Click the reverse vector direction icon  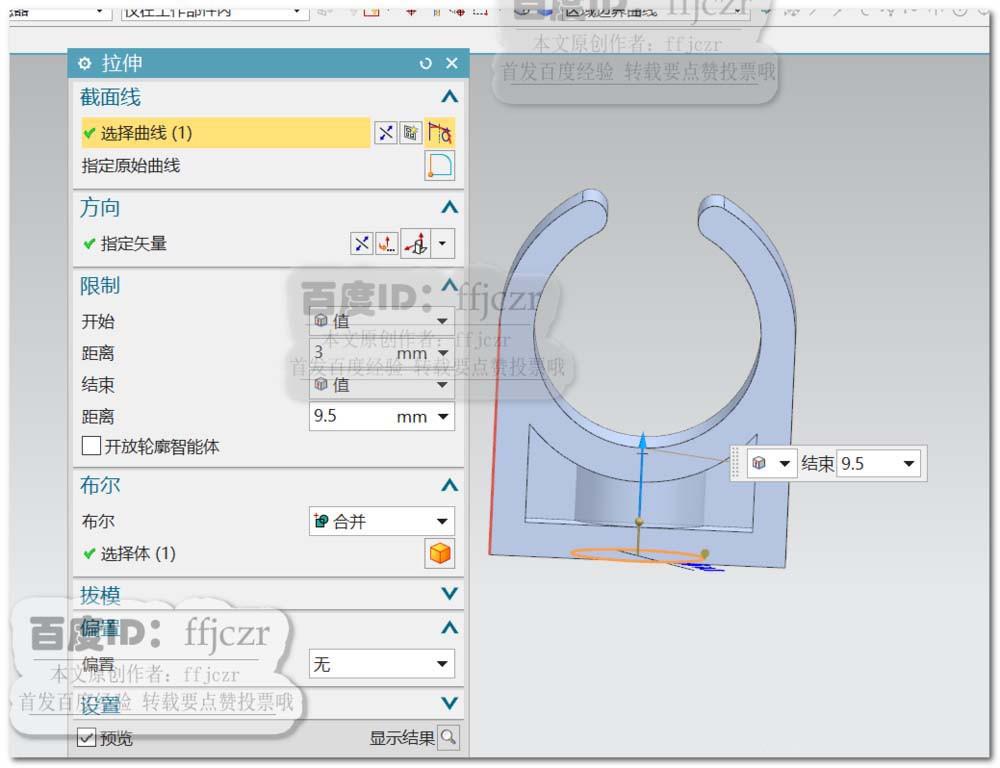coord(363,243)
